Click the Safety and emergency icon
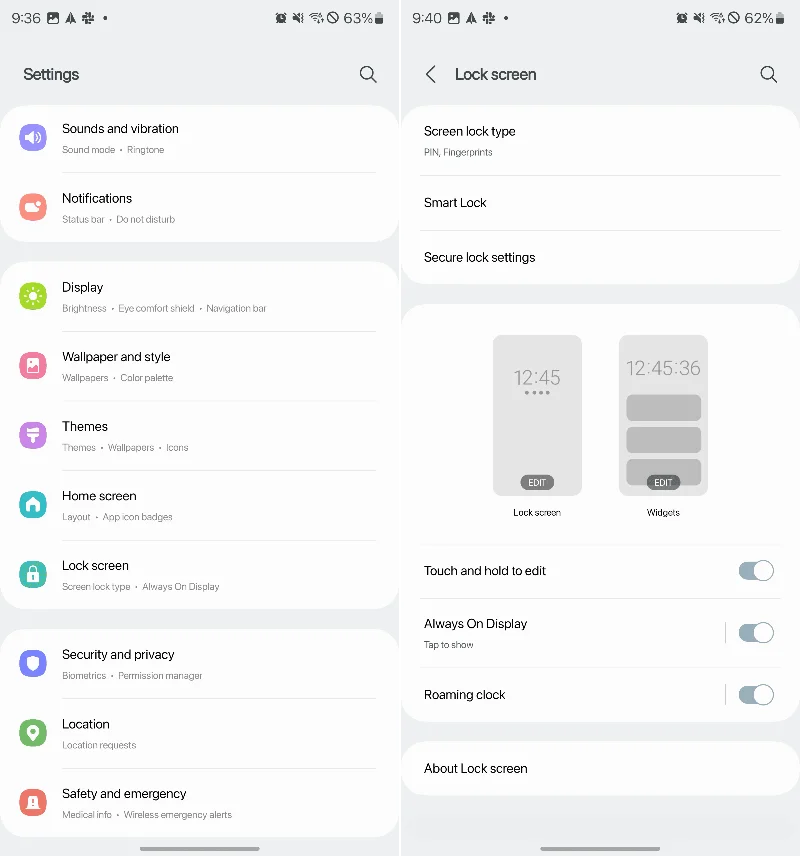The height and width of the screenshot is (856, 800). pyautogui.click(x=33, y=802)
